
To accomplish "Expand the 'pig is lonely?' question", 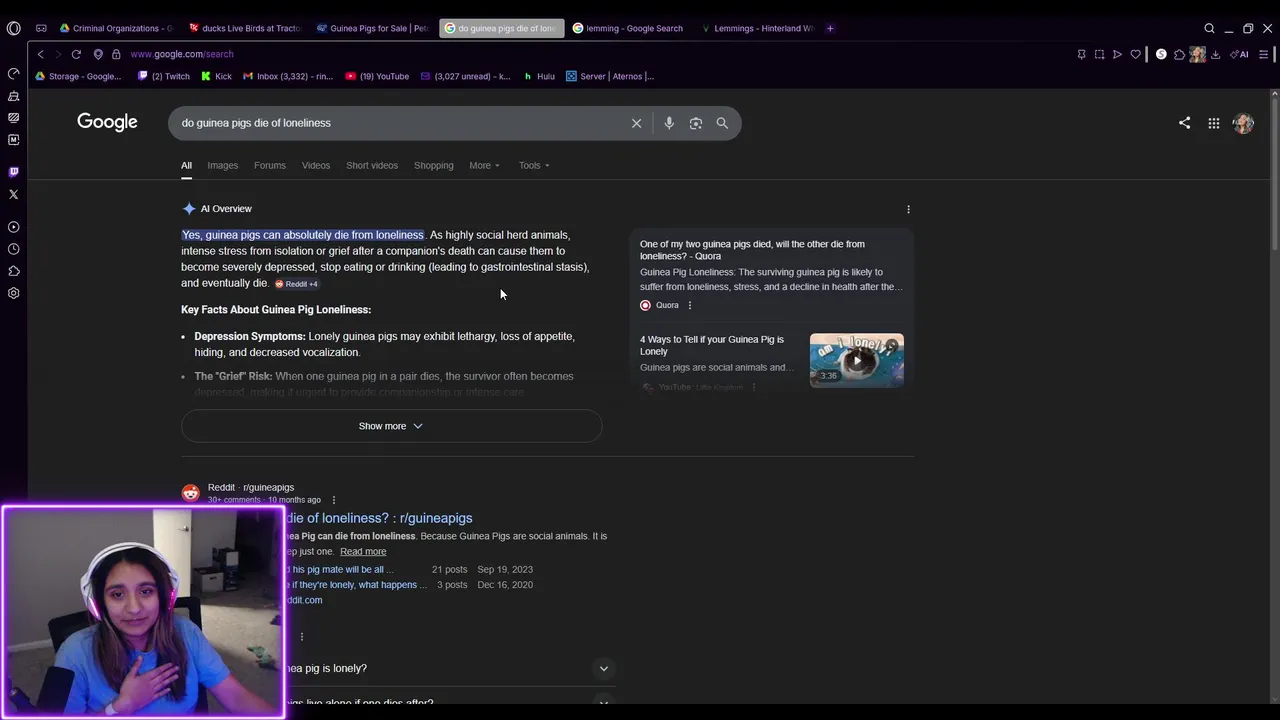I will pos(603,668).
